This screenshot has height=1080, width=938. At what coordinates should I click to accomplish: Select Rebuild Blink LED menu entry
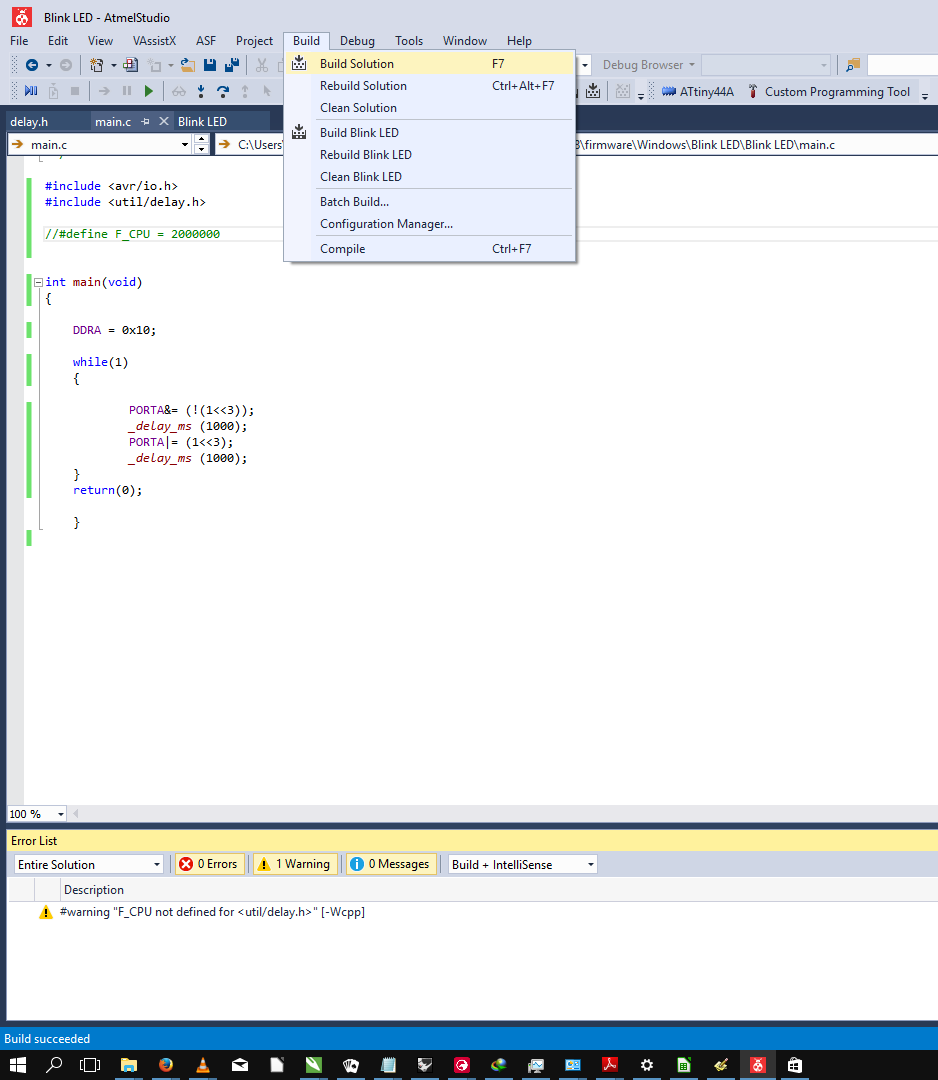point(430,154)
